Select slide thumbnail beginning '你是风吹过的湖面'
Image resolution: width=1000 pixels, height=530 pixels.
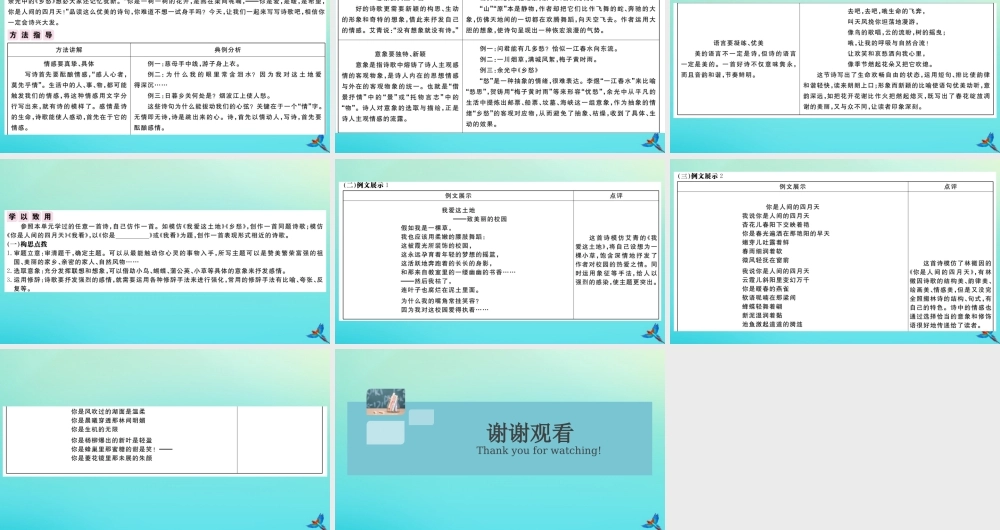(165, 439)
